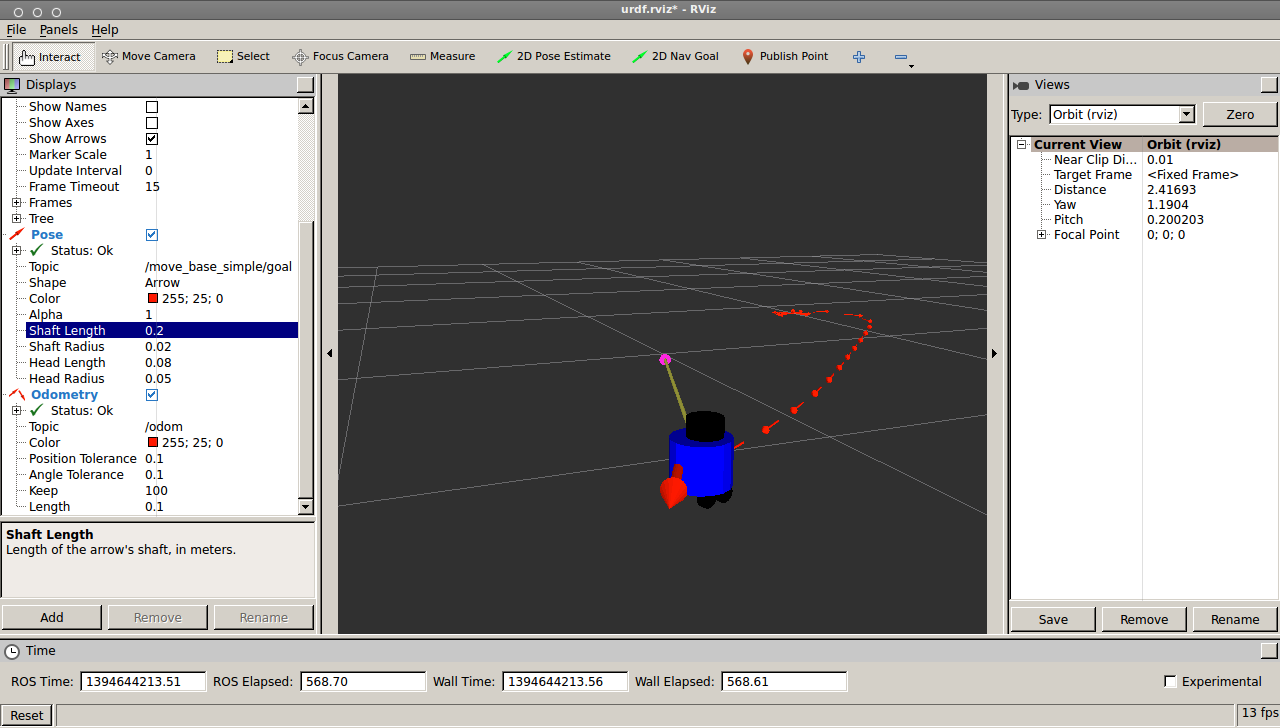The width and height of the screenshot is (1280, 728).
Task: Open the File menu
Action: [16, 30]
